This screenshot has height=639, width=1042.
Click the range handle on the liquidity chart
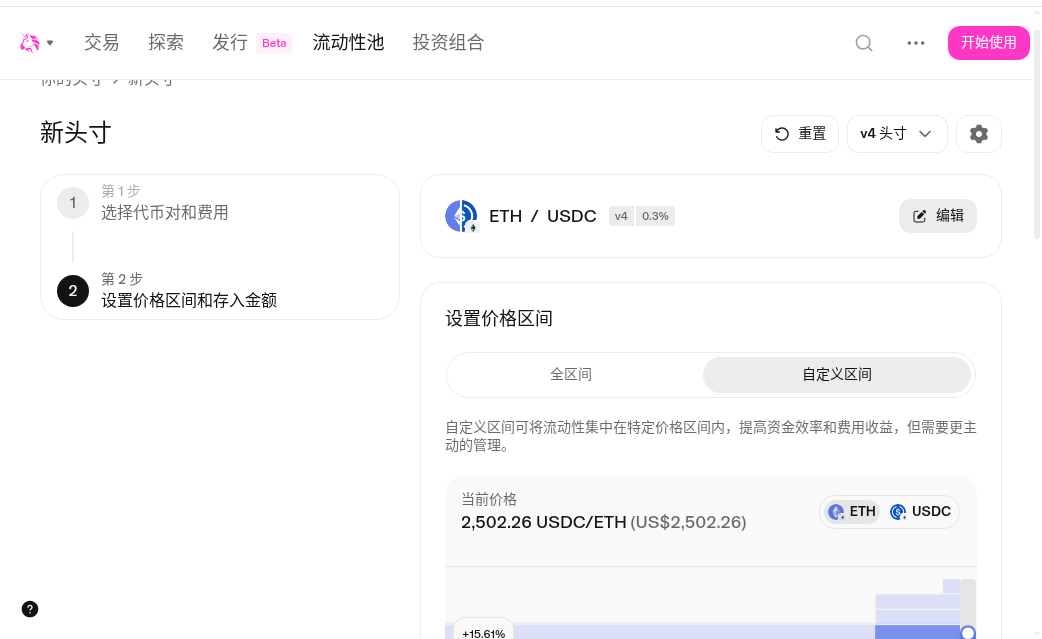968,632
